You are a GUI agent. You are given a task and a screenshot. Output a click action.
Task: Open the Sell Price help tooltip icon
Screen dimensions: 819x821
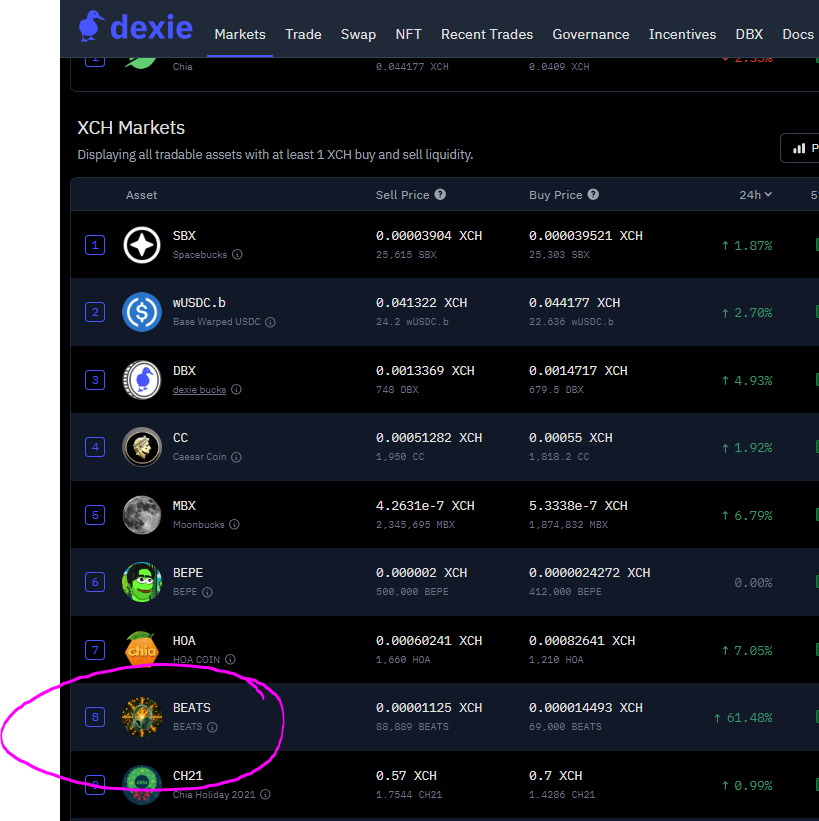tap(441, 195)
